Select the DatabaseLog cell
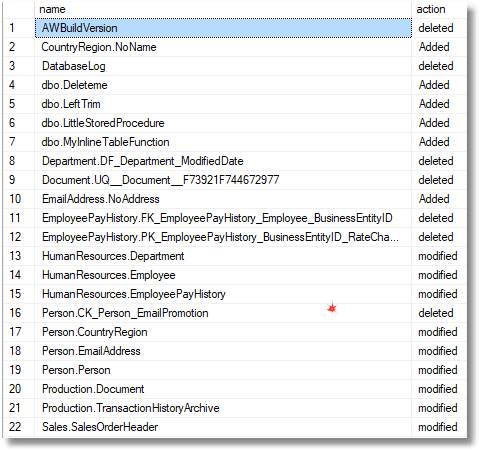481x452 pixels. click(x=223, y=66)
